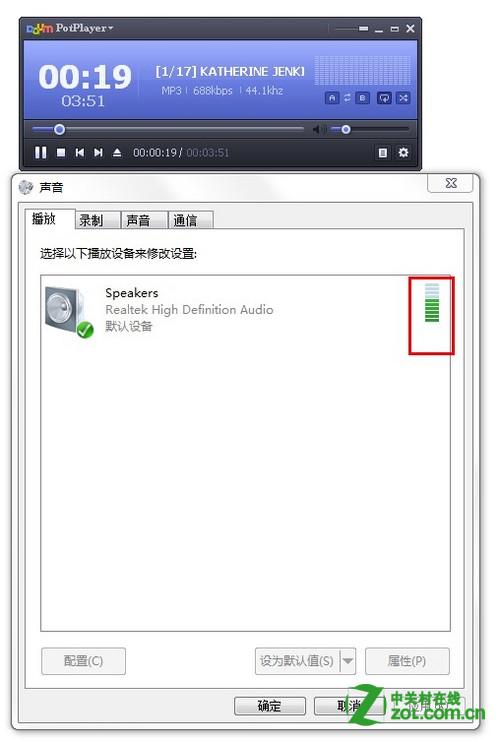Set A-B repeat point A
Screen dimensions: 500x741
[x=332, y=98]
